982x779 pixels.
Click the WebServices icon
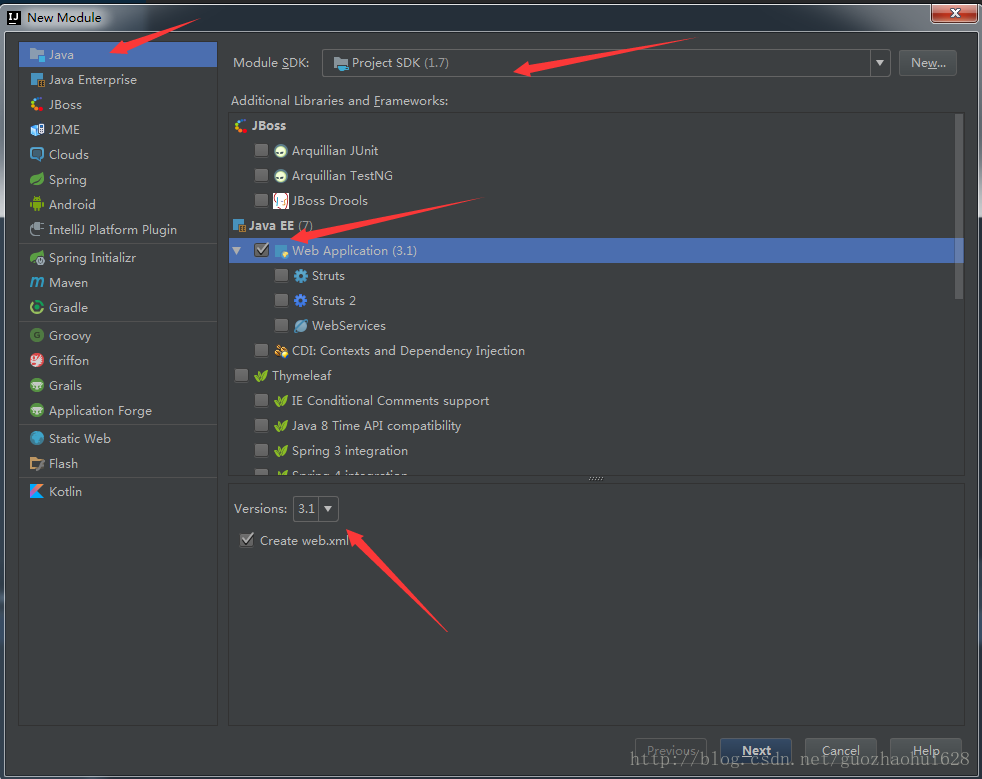click(x=301, y=326)
